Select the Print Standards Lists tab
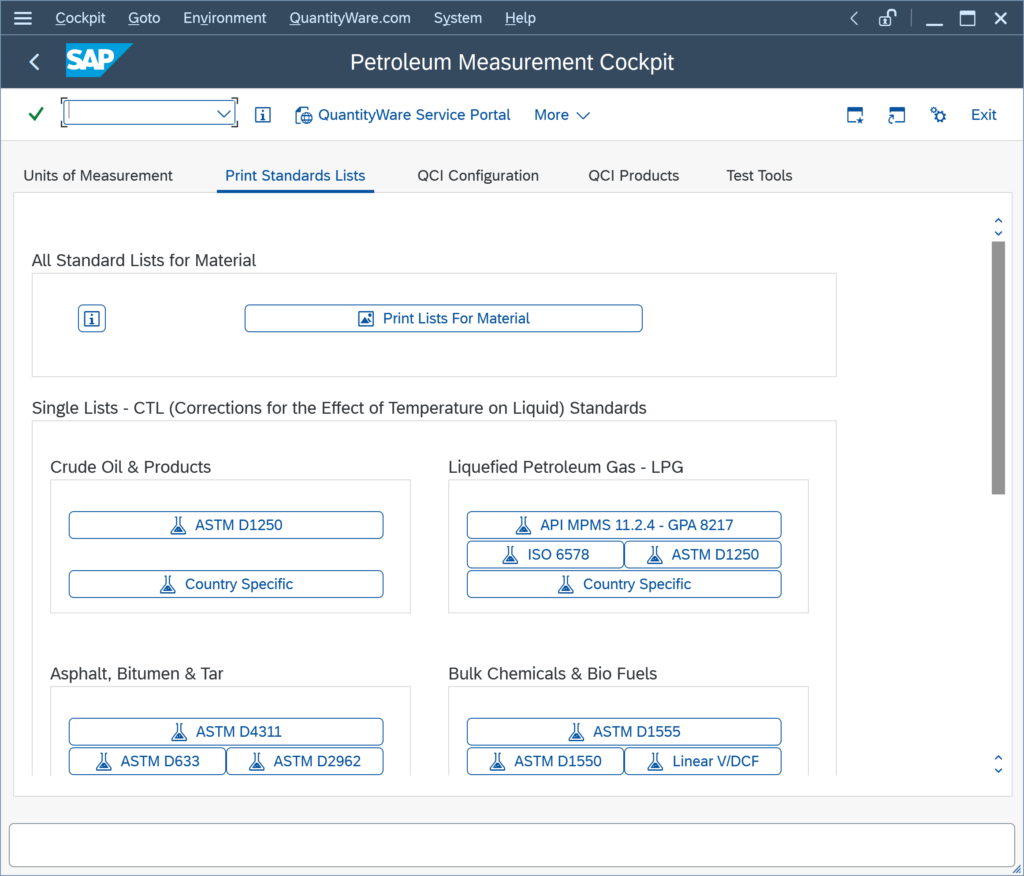 click(295, 176)
